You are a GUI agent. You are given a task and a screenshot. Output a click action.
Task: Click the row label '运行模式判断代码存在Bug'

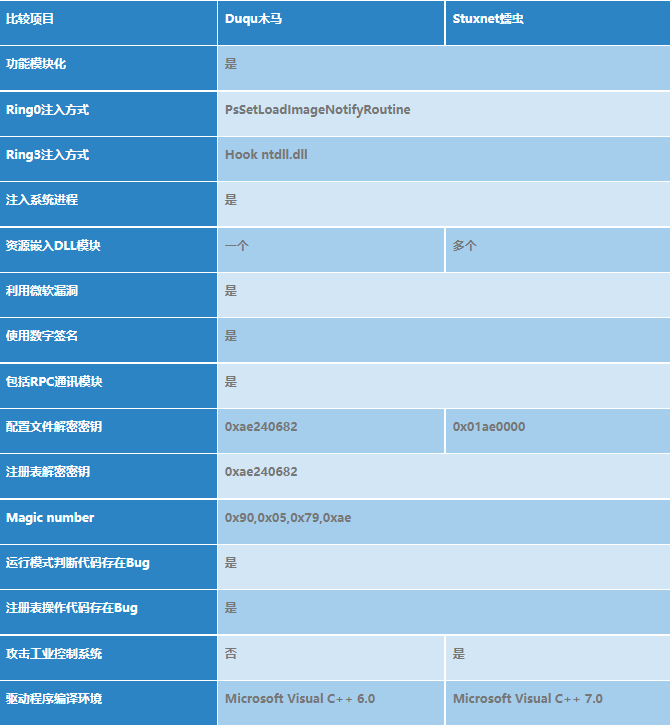78,563
